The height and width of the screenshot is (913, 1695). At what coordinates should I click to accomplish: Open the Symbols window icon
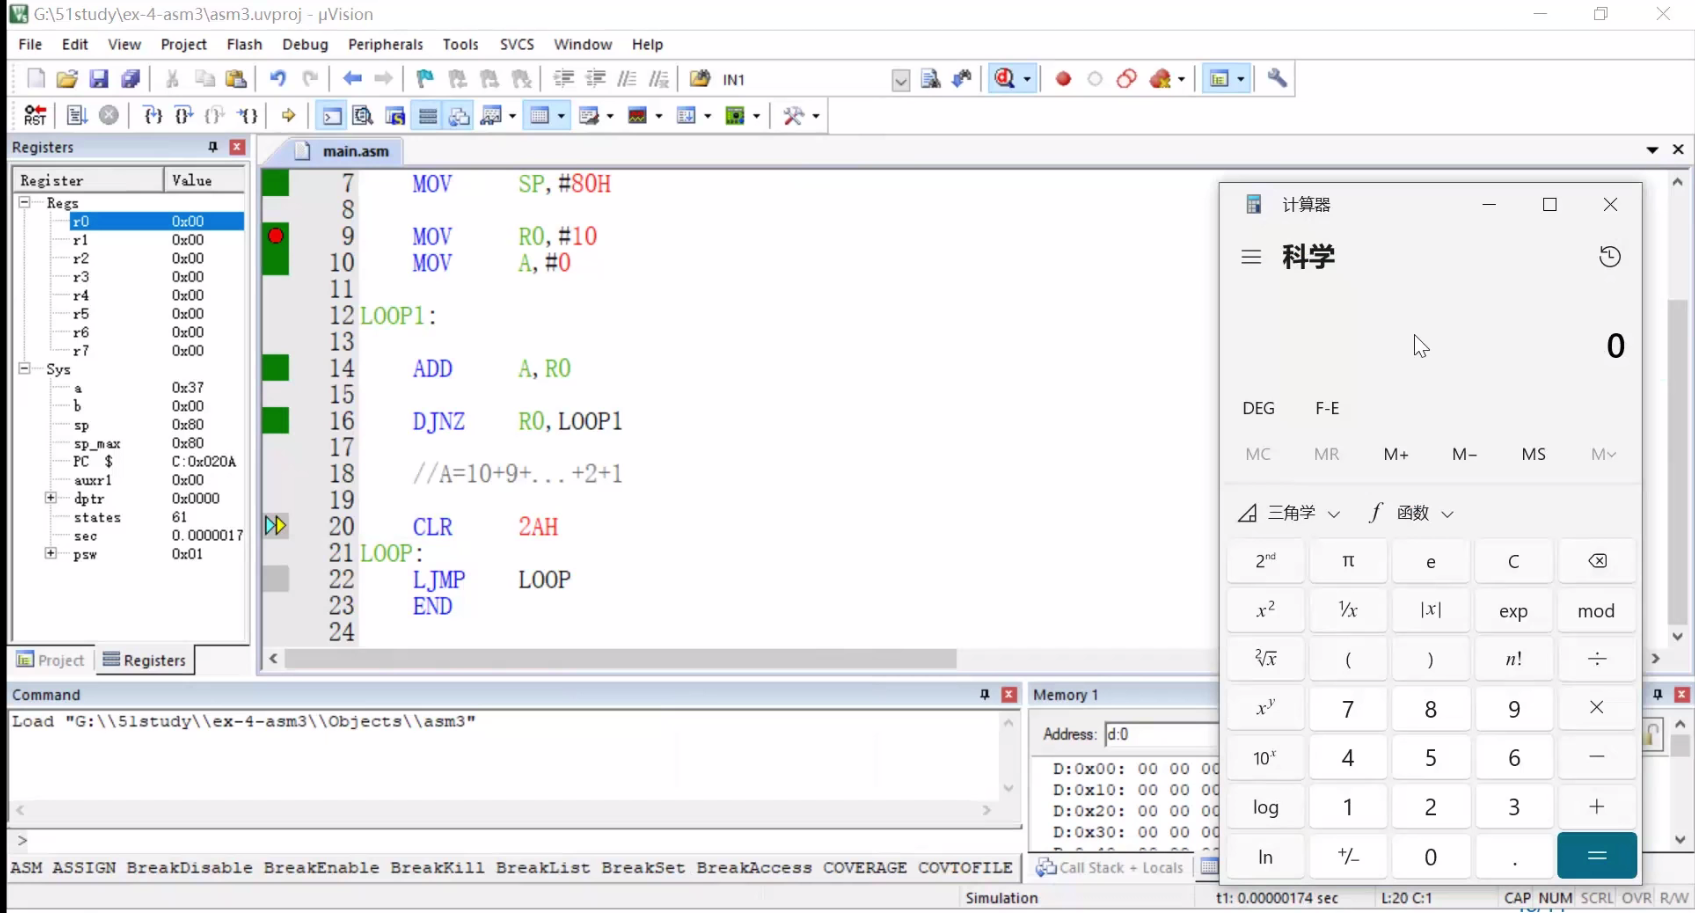(395, 116)
